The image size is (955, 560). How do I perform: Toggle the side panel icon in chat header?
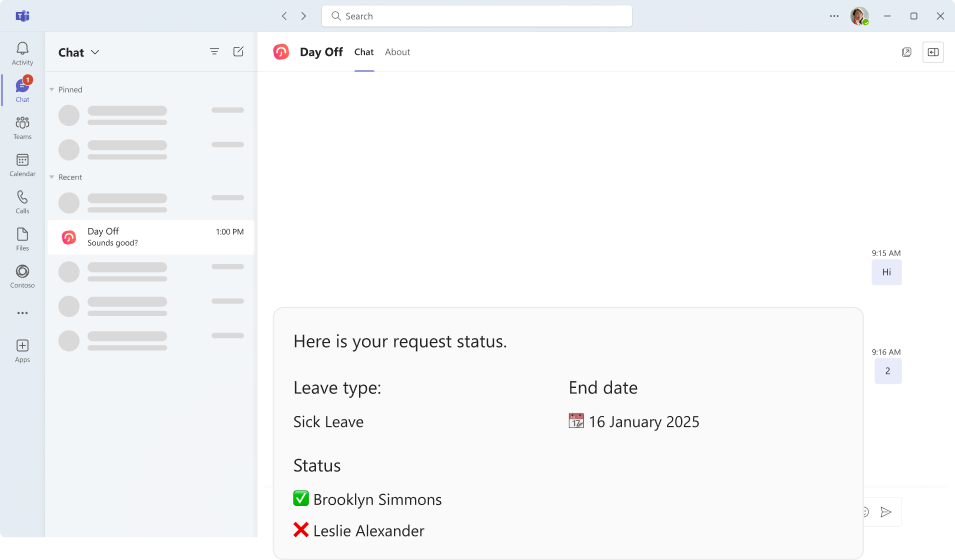coord(933,52)
